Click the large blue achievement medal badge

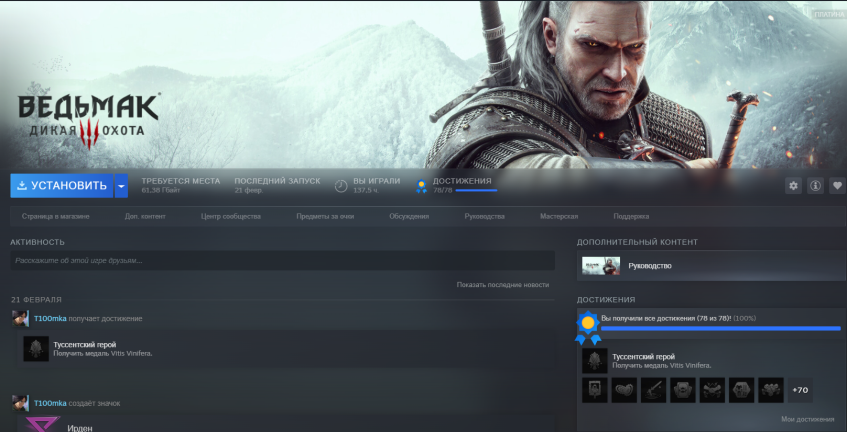tap(588, 325)
